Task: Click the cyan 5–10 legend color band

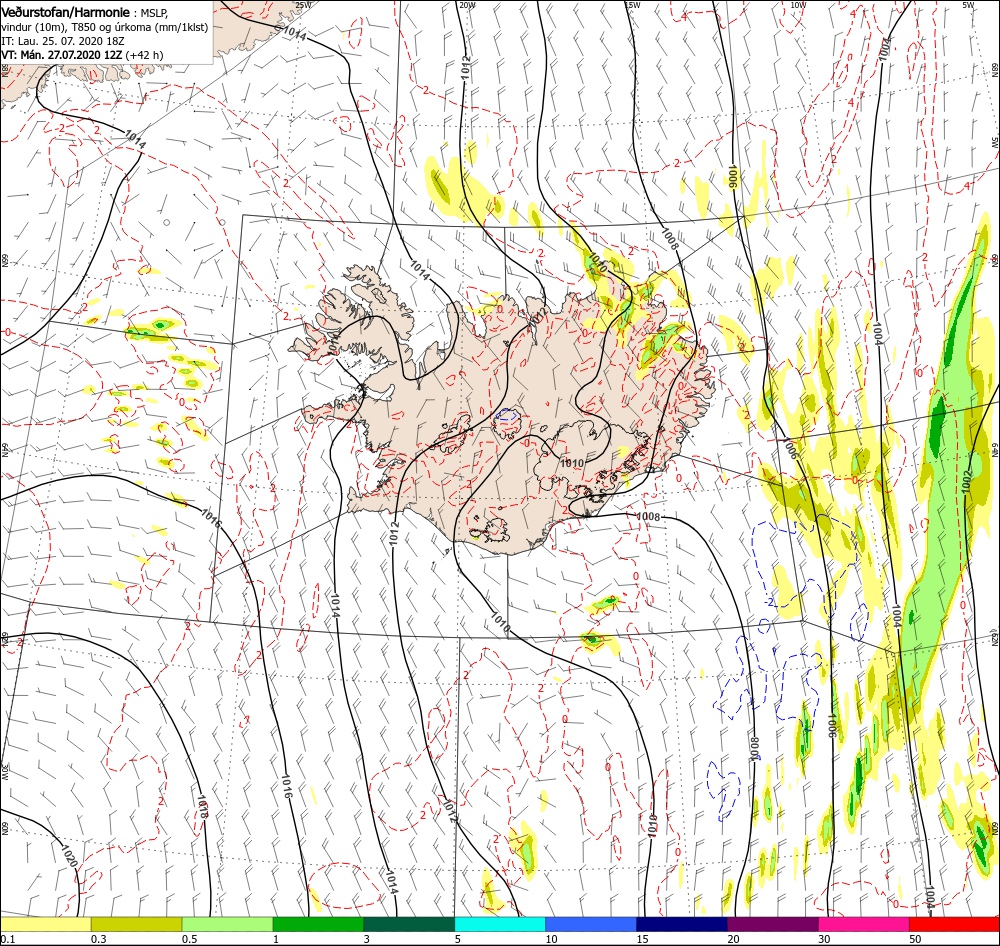Action: [500, 924]
